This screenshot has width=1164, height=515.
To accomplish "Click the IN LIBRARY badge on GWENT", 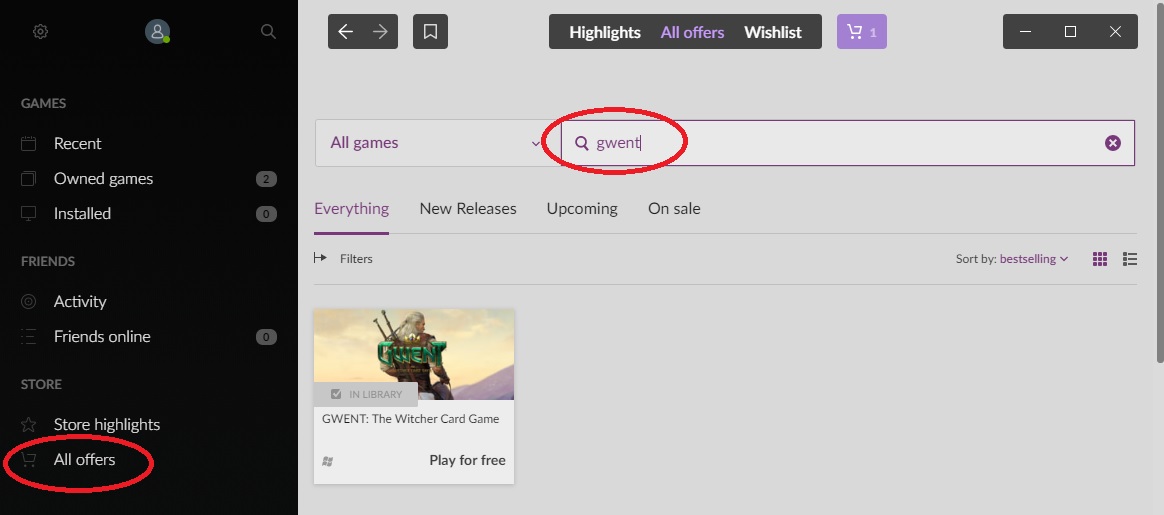I will pos(366,394).
